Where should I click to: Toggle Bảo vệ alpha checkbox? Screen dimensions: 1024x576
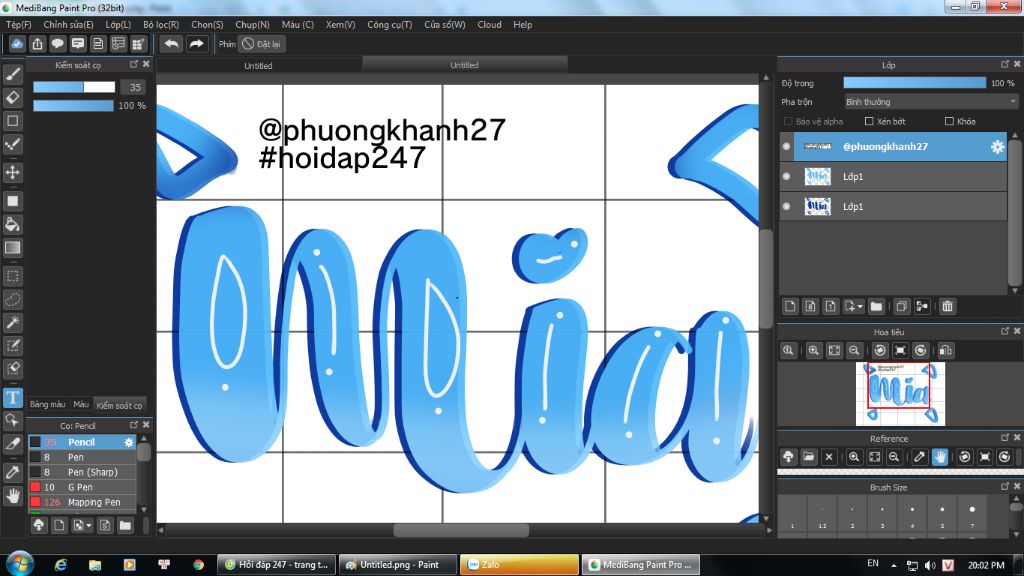coord(788,121)
